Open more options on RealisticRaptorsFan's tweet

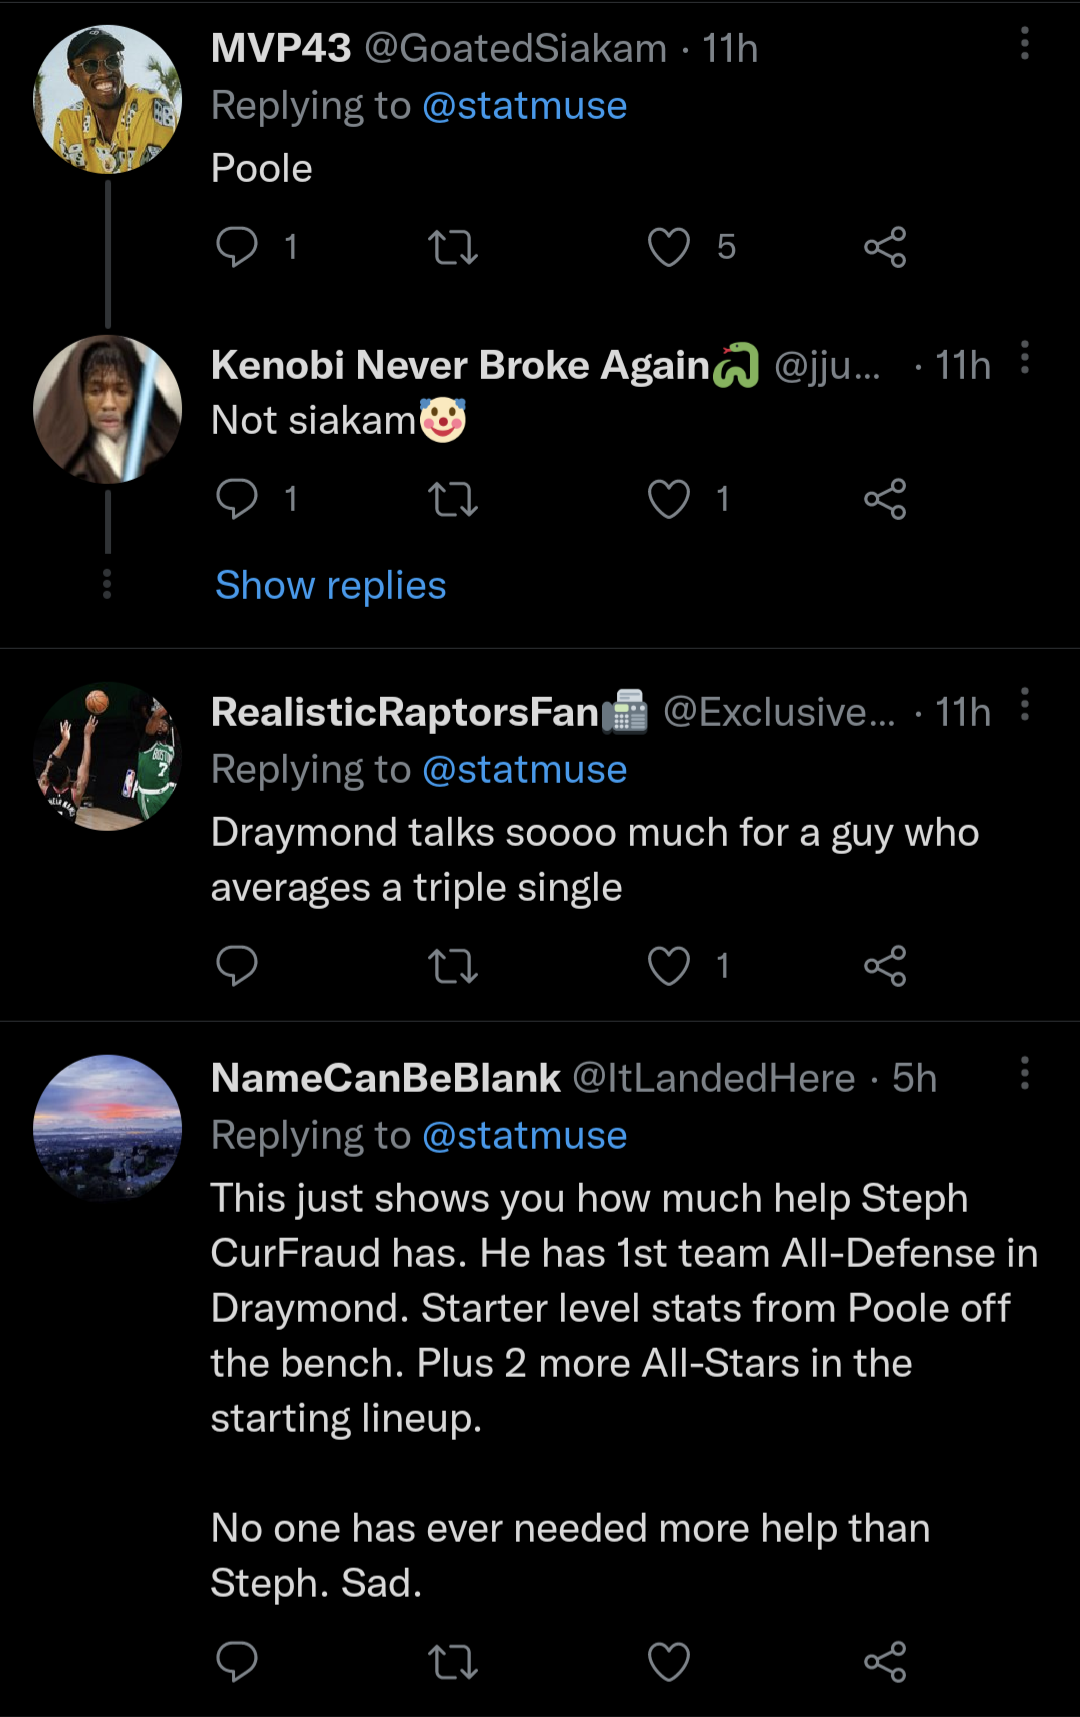[x=1024, y=705]
